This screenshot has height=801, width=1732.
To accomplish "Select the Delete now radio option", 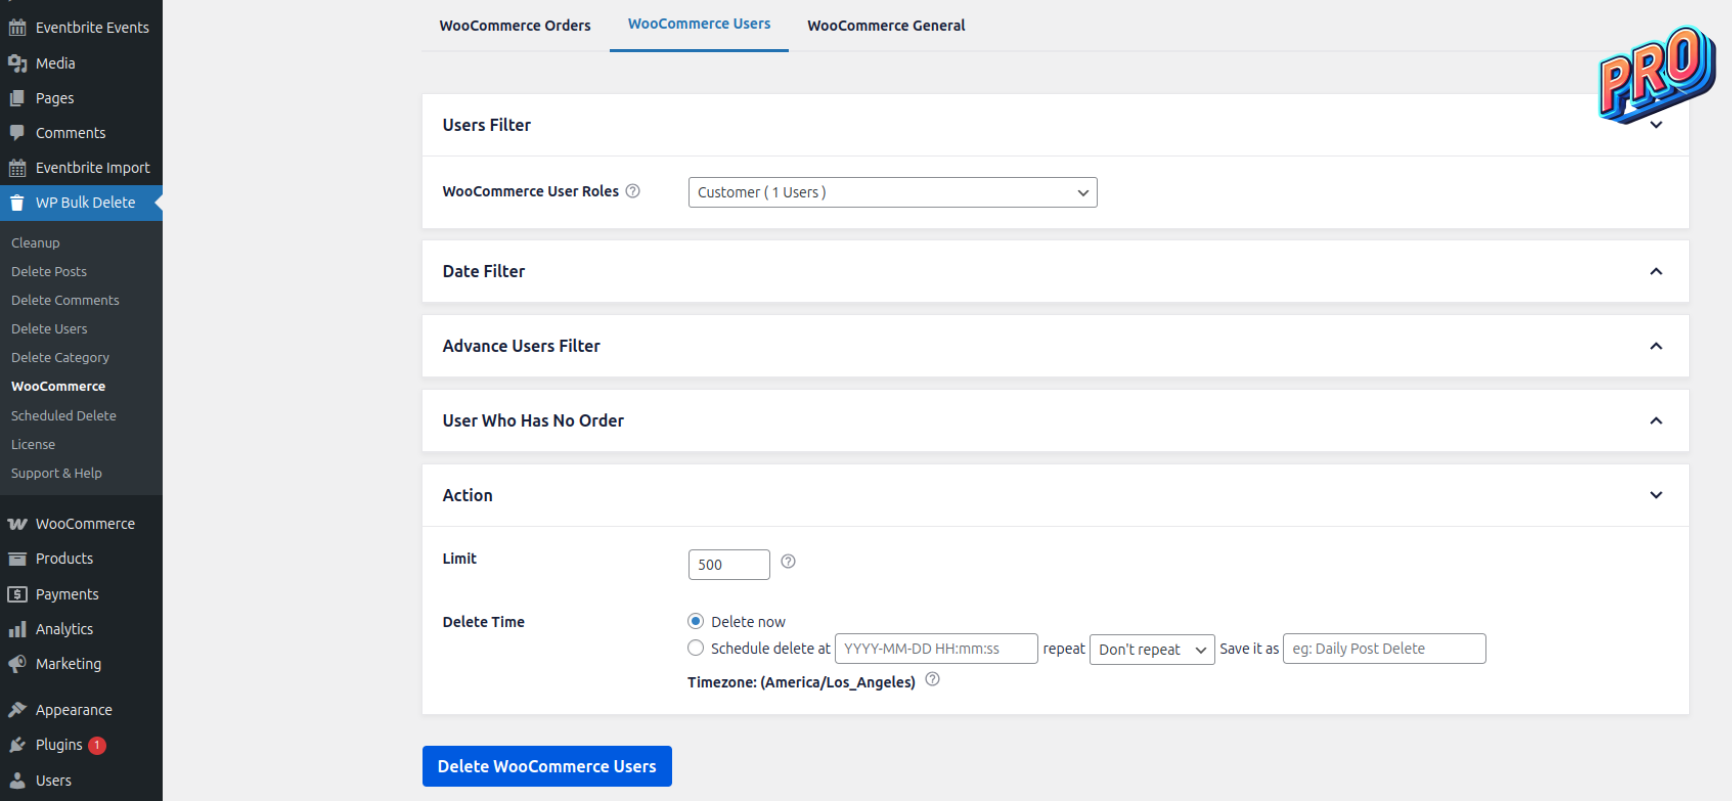I will pyautogui.click(x=696, y=621).
